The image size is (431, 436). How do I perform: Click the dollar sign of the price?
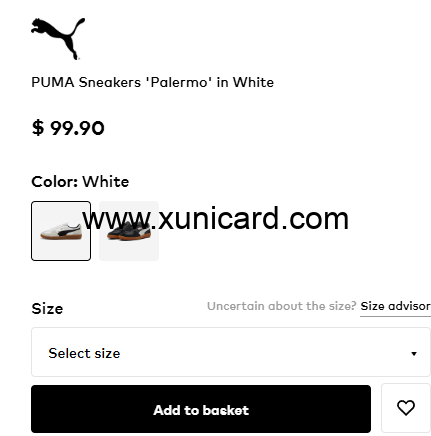[38, 128]
